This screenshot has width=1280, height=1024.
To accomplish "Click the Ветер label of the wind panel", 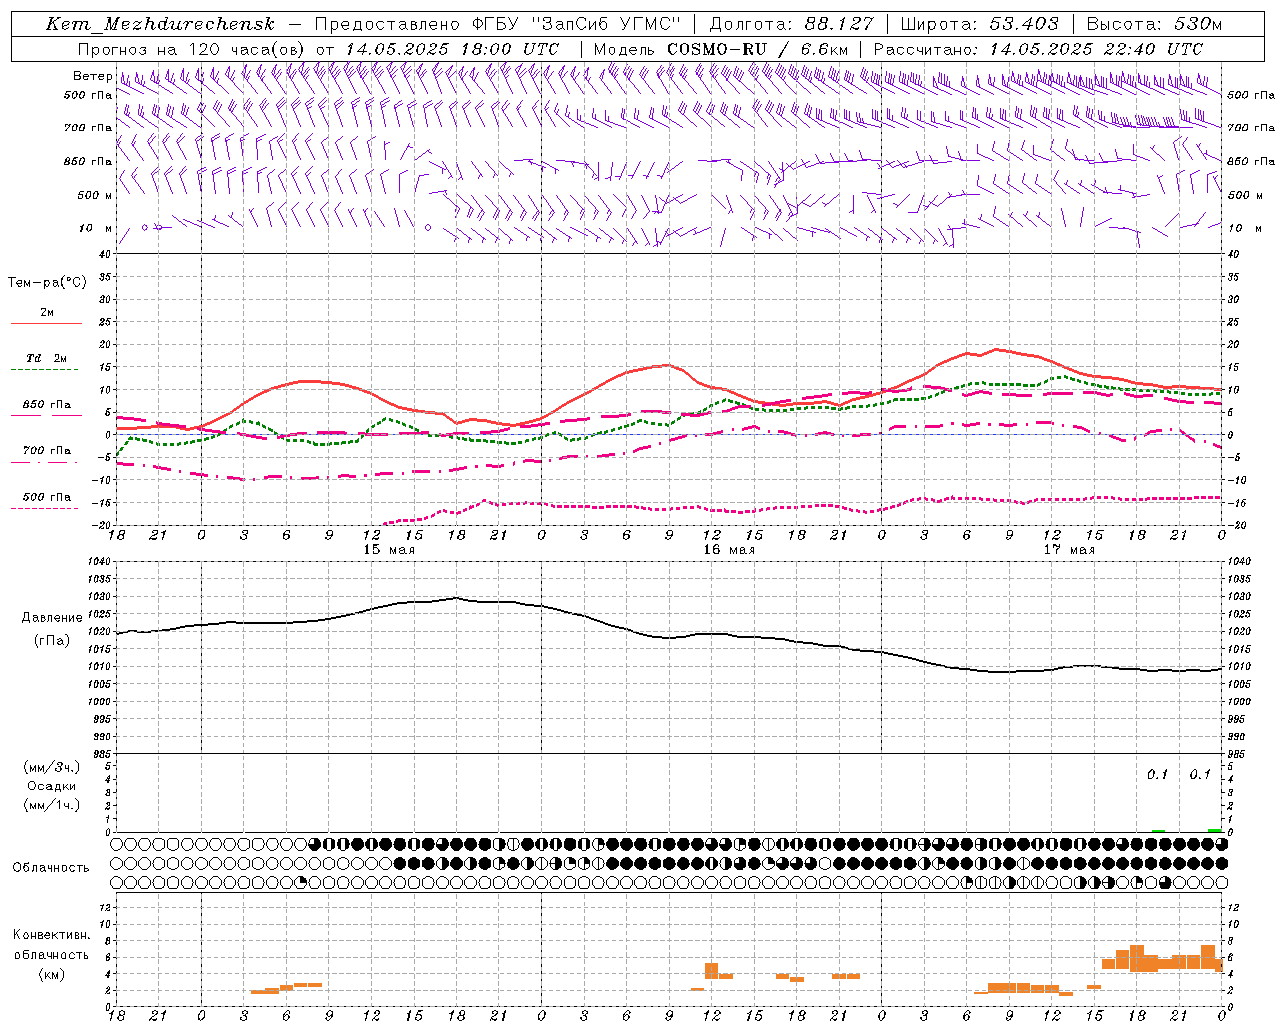I will click(x=92, y=76).
